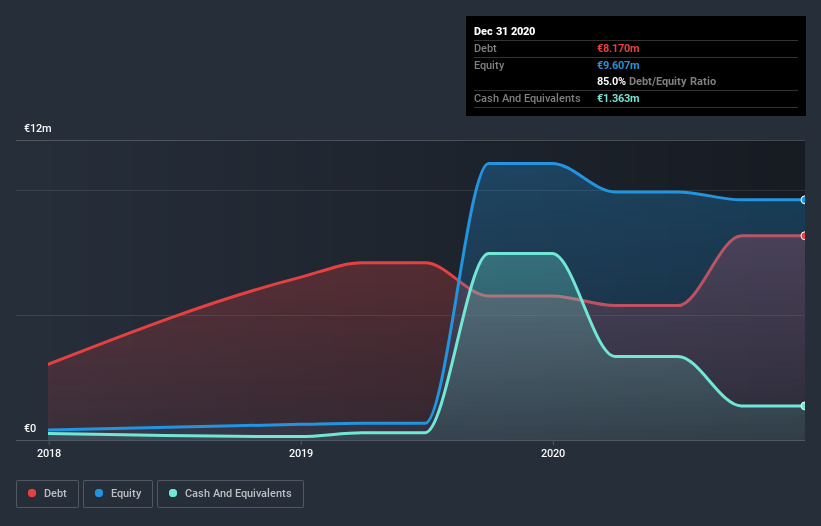The height and width of the screenshot is (526, 821).
Task: Click the €9.607m equity value
Action: 618,65
